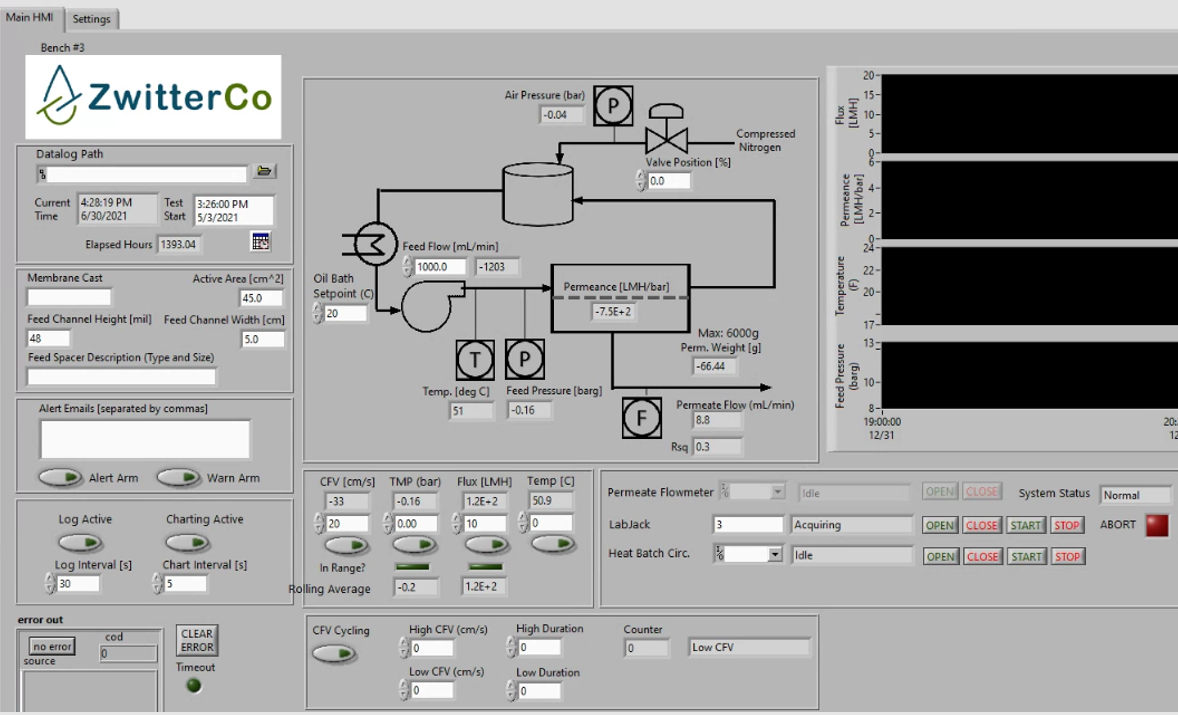
Task: Switch to the Settings tab
Action: tap(92, 18)
